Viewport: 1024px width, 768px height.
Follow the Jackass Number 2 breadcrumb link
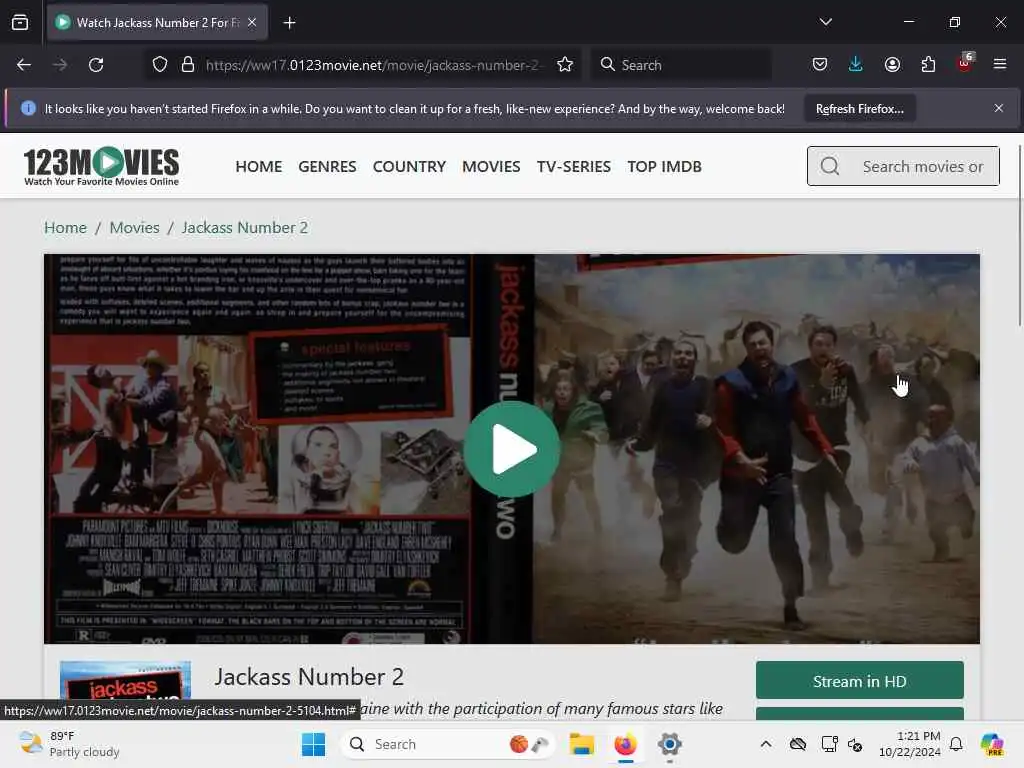[245, 227]
